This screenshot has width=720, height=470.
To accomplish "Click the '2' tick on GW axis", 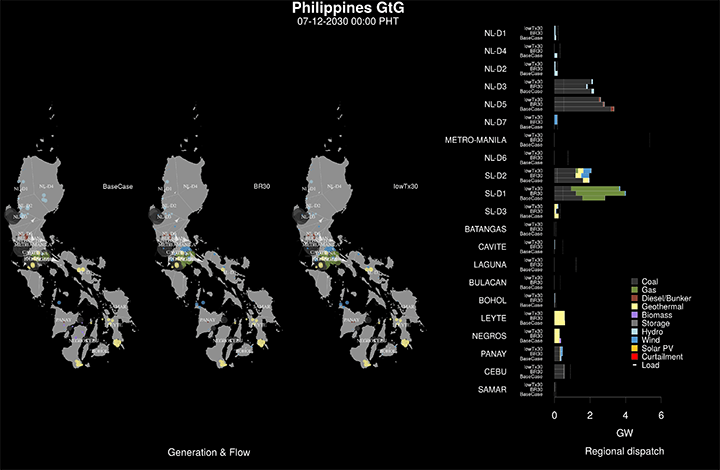I will 590,415.
